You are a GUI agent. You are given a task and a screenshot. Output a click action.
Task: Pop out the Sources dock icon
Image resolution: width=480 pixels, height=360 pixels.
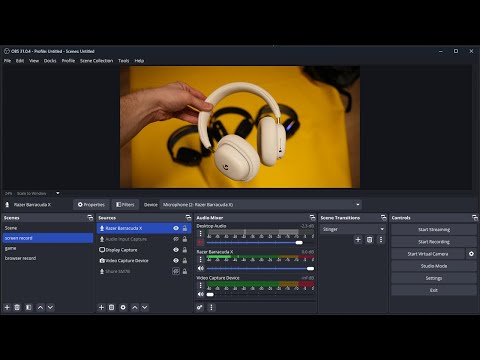[x=188, y=218]
